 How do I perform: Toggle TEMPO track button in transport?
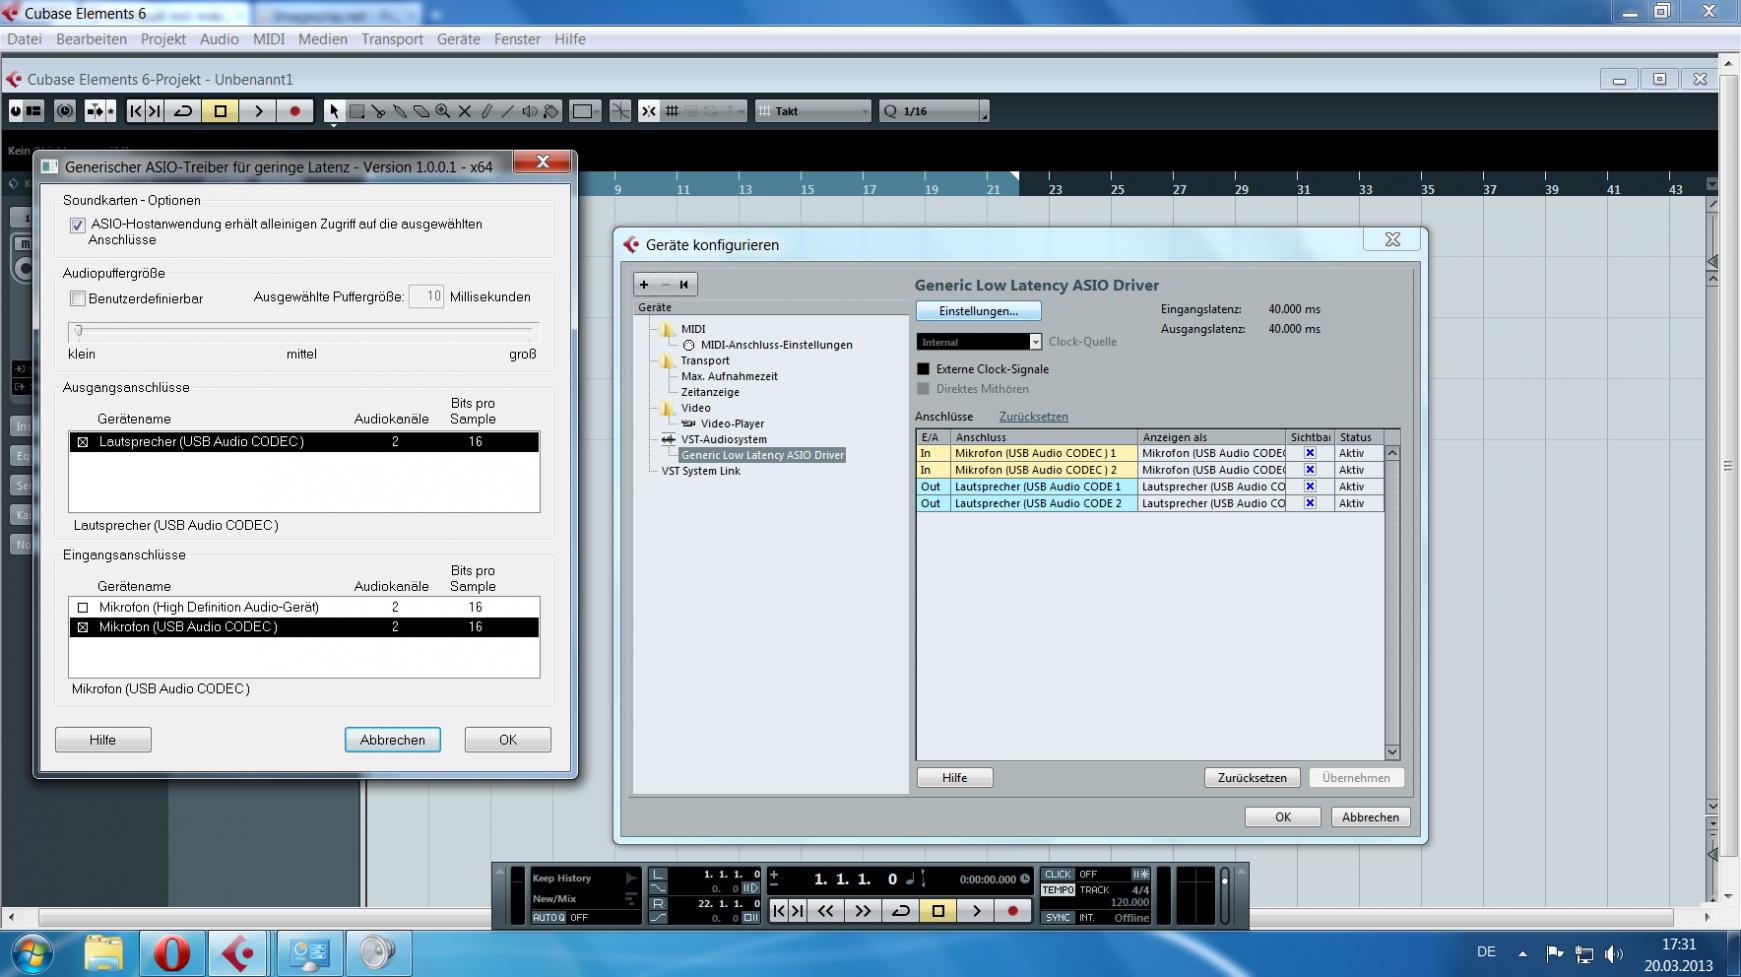(x=1058, y=890)
